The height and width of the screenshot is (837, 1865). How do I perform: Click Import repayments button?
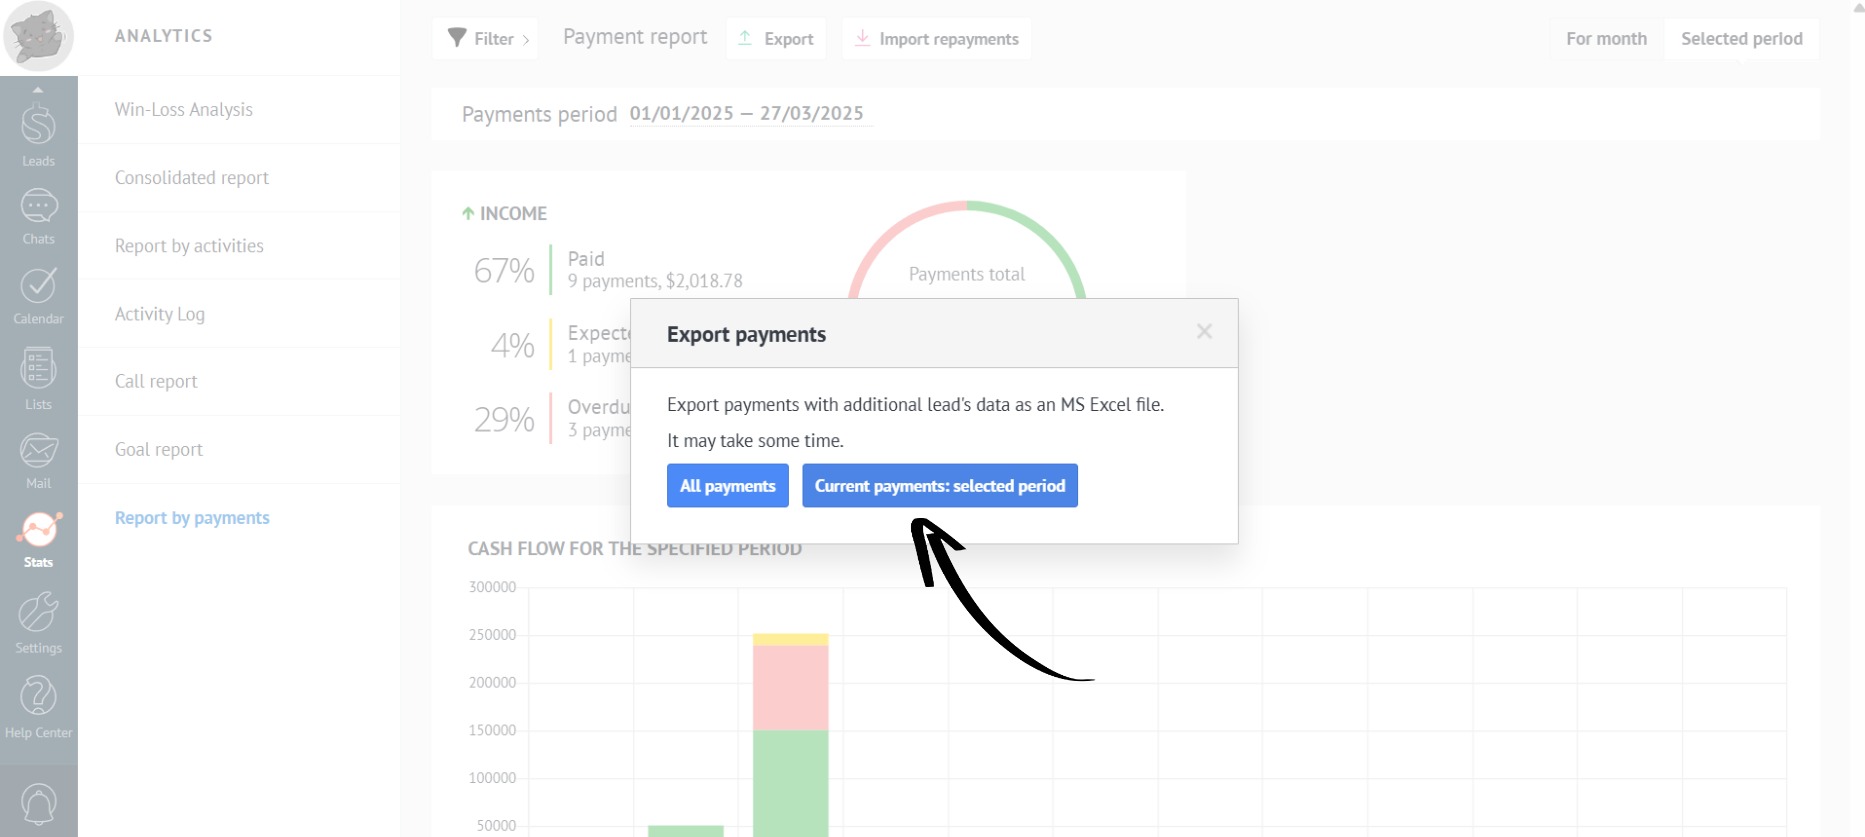936,39
